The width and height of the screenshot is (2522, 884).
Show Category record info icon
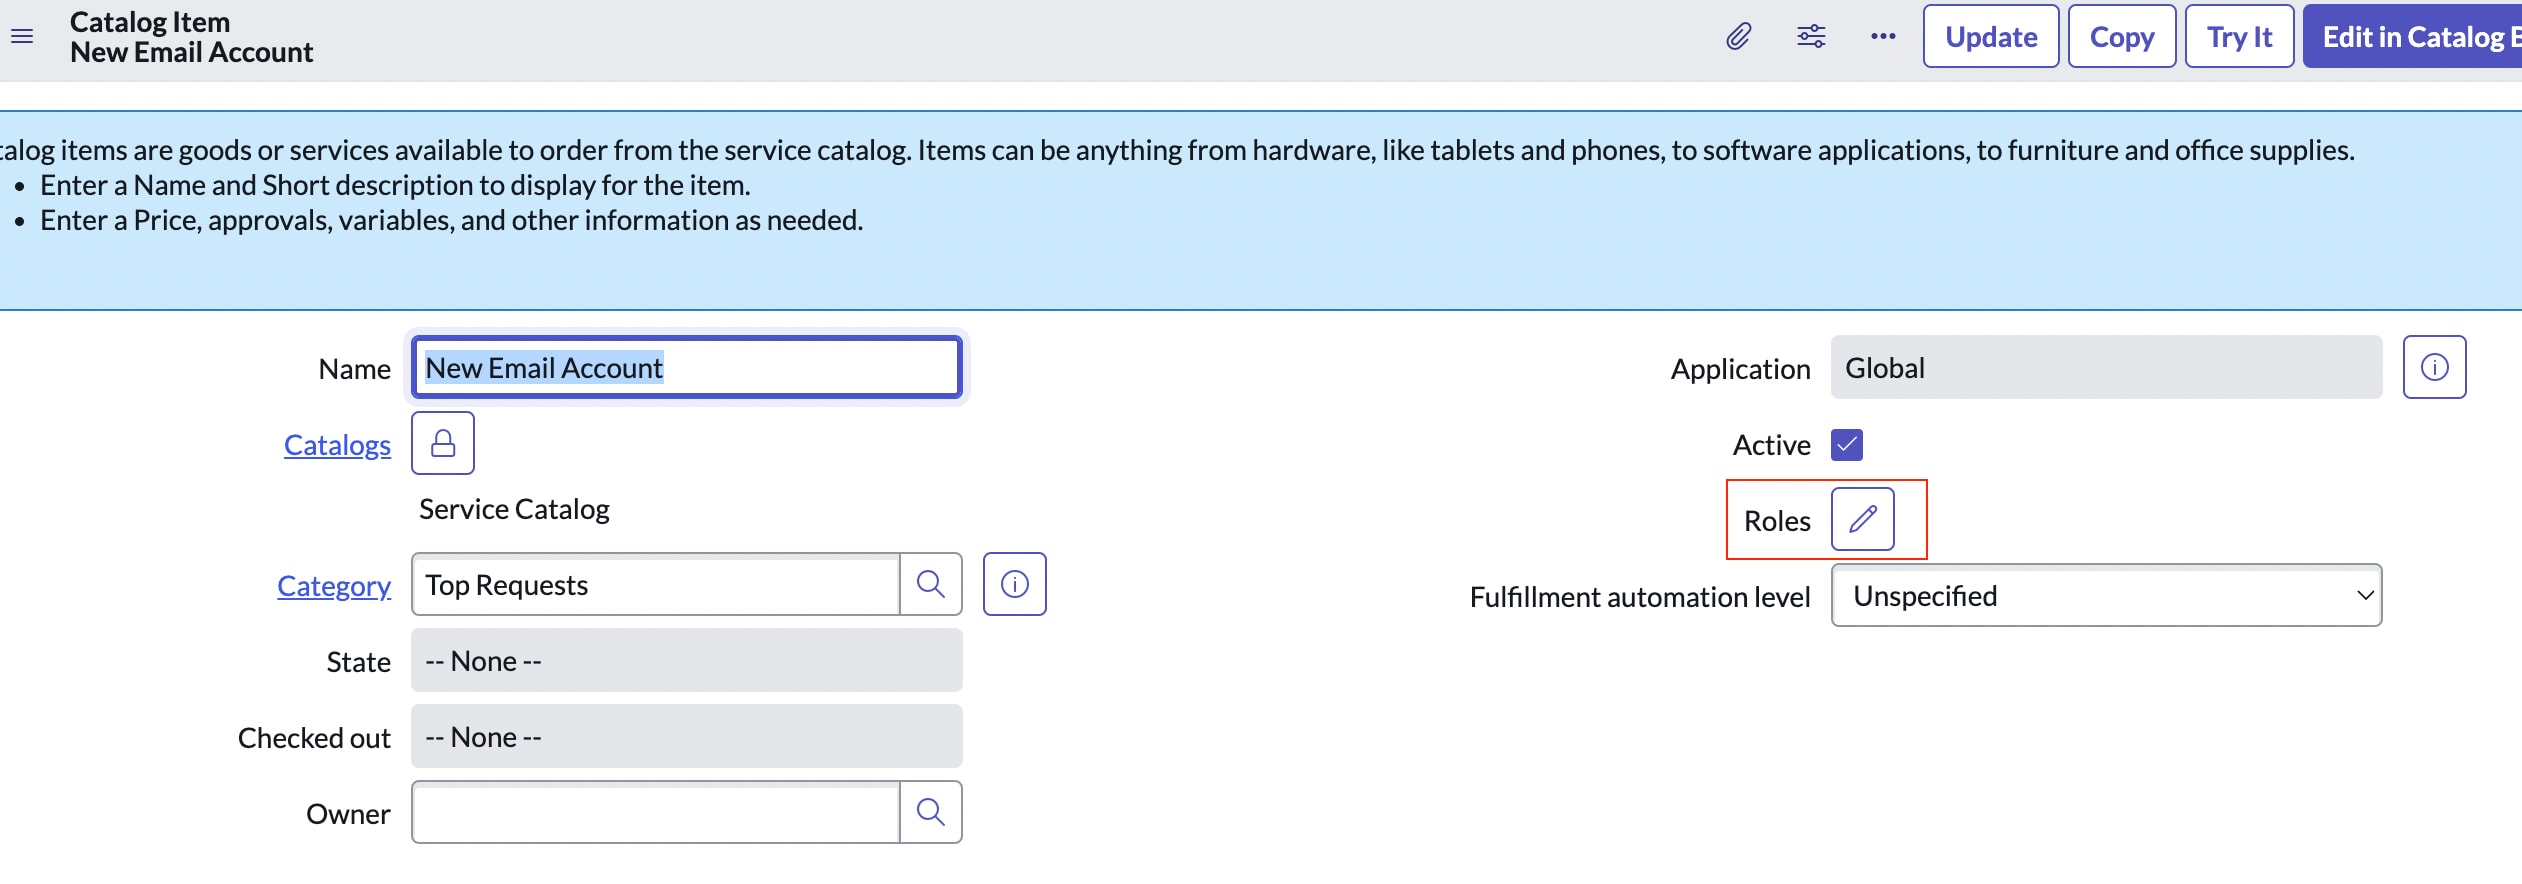tap(1015, 584)
